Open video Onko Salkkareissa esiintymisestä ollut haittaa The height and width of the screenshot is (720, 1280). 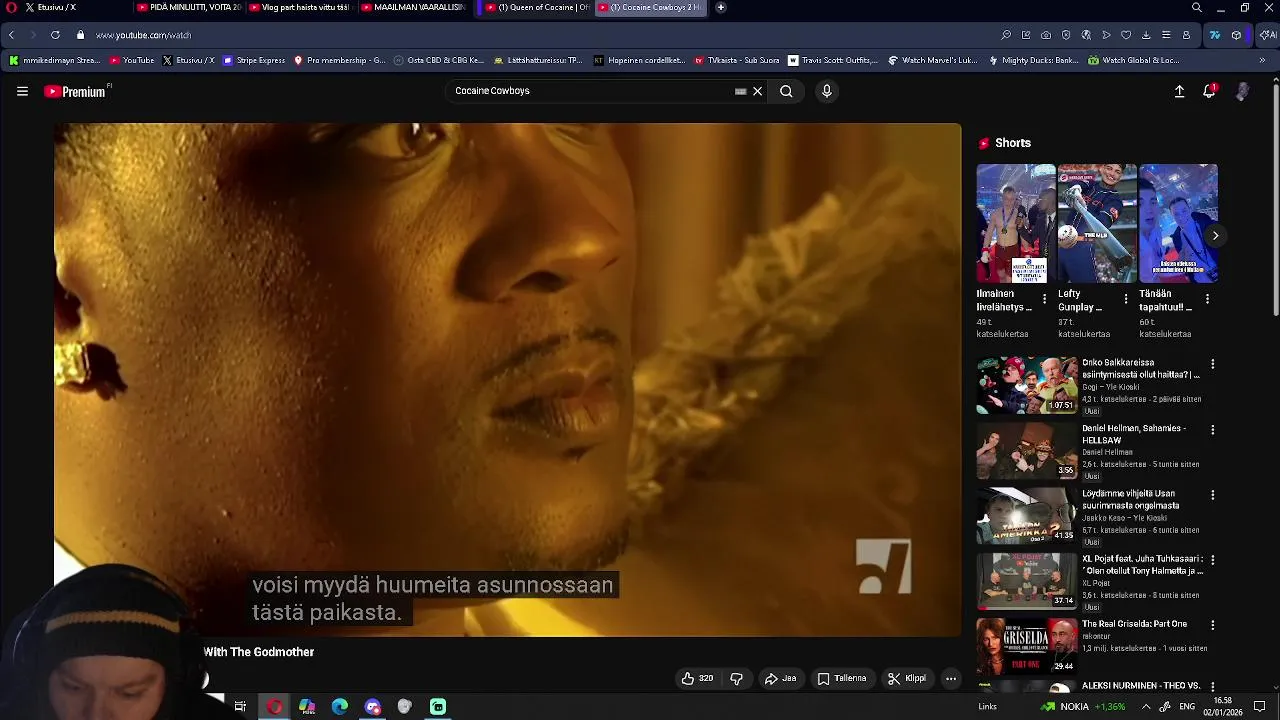[1140, 369]
